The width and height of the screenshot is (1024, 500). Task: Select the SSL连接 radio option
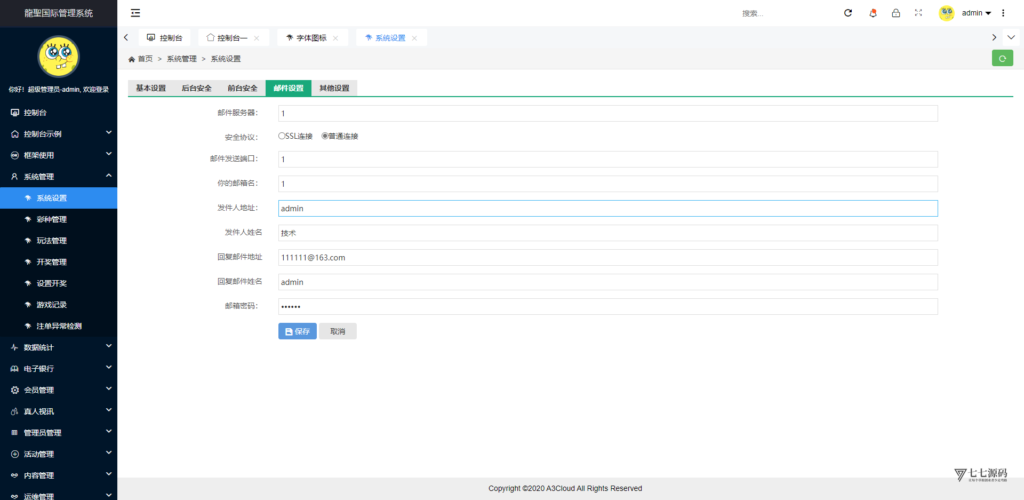pos(281,136)
